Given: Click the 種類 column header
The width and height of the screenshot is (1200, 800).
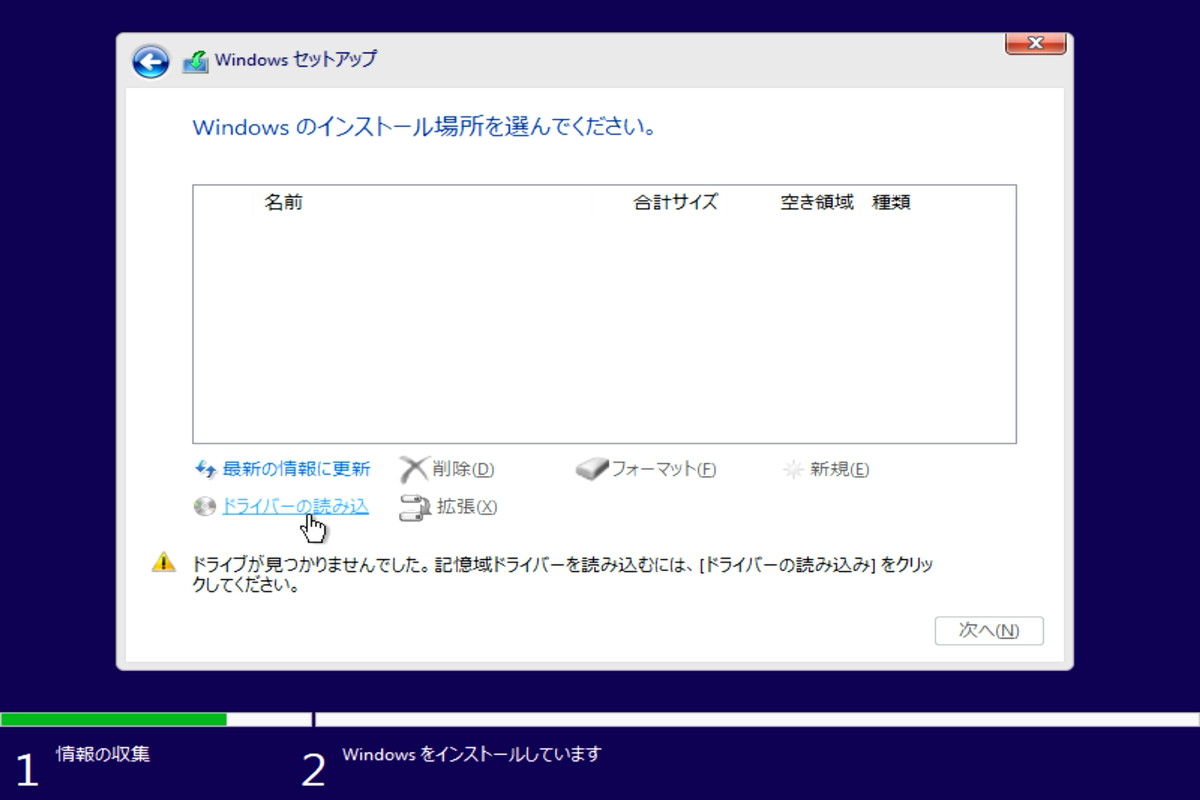Looking at the screenshot, I should pos(891,202).
